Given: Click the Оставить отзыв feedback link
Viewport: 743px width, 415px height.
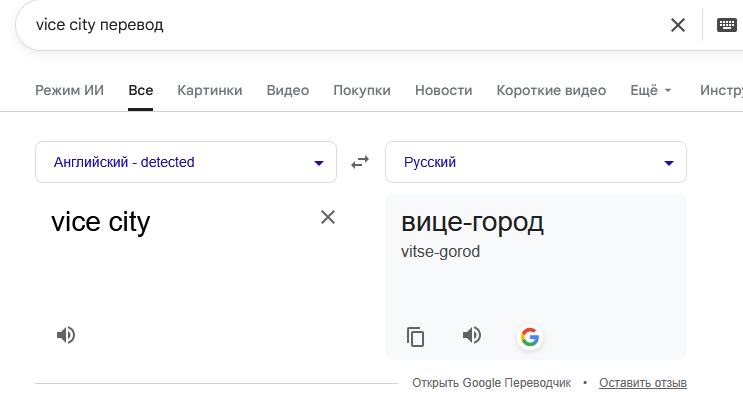Looking at the screenshot, I should tap(643, 383).
